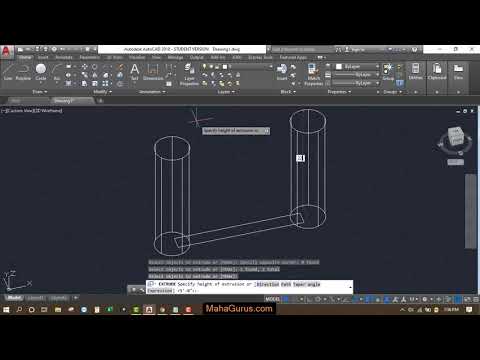Select the Dimension tool
This screenshot has height=360, width=480.
[153, 72]
